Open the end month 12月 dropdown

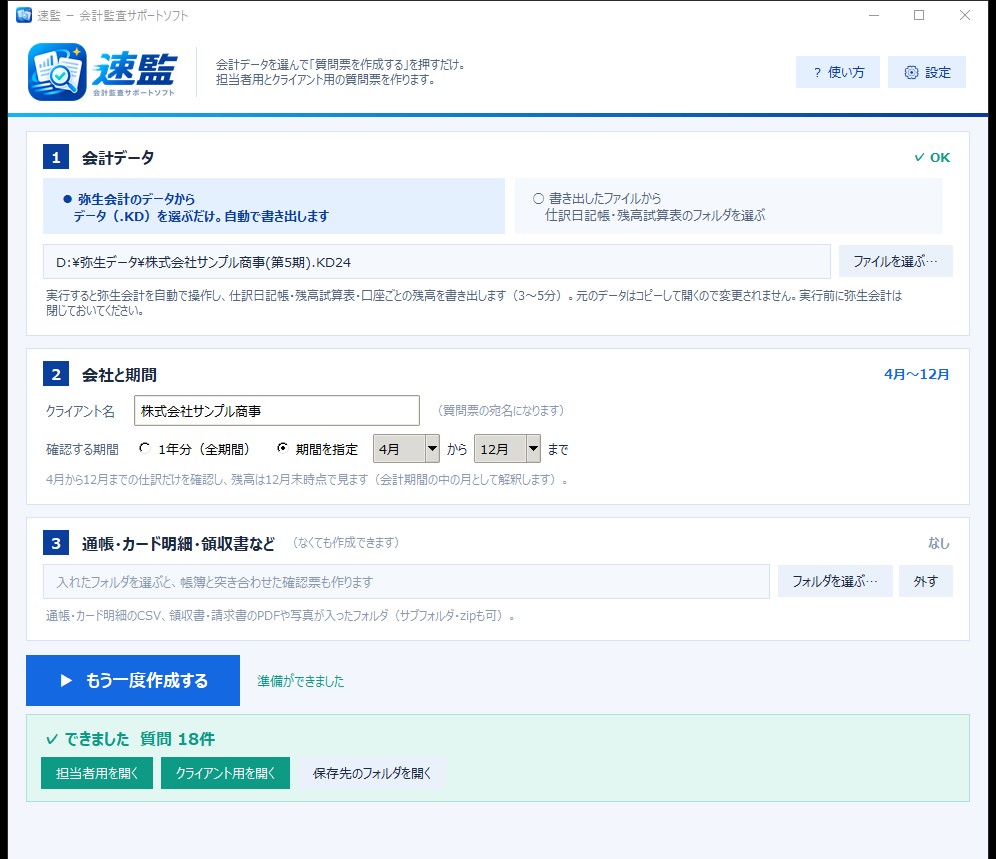[x=508, y=449]
